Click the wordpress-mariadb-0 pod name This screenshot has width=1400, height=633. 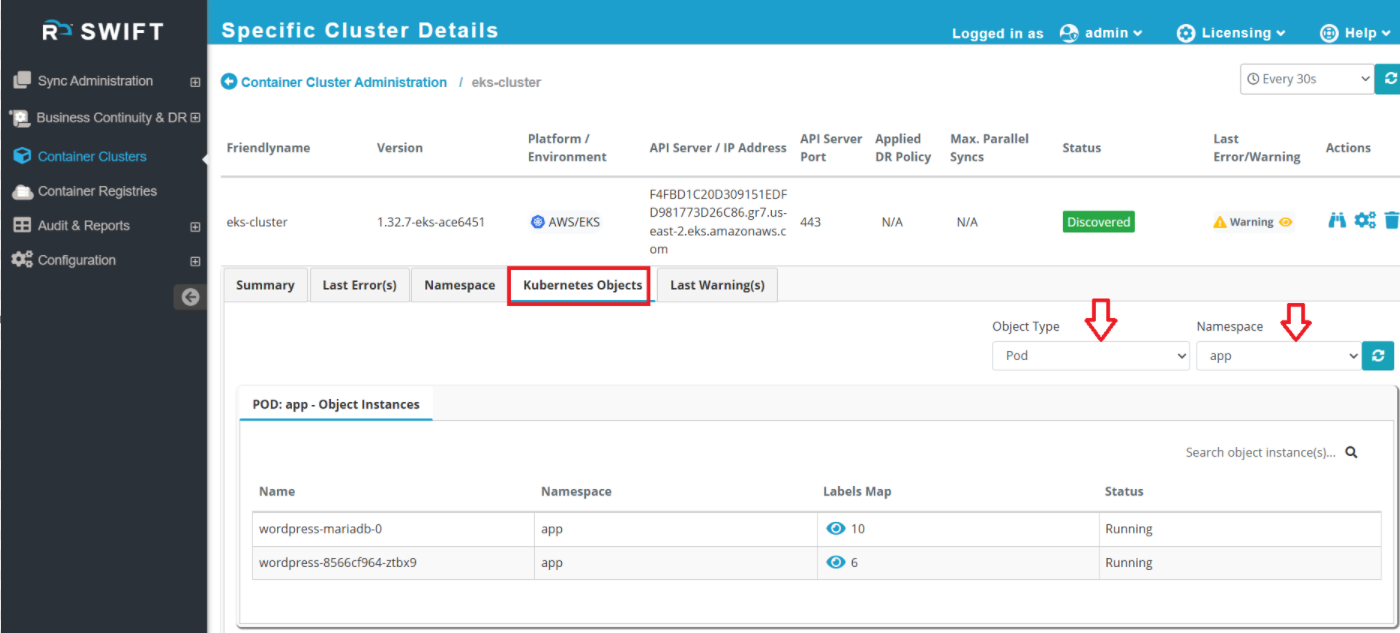320,529
